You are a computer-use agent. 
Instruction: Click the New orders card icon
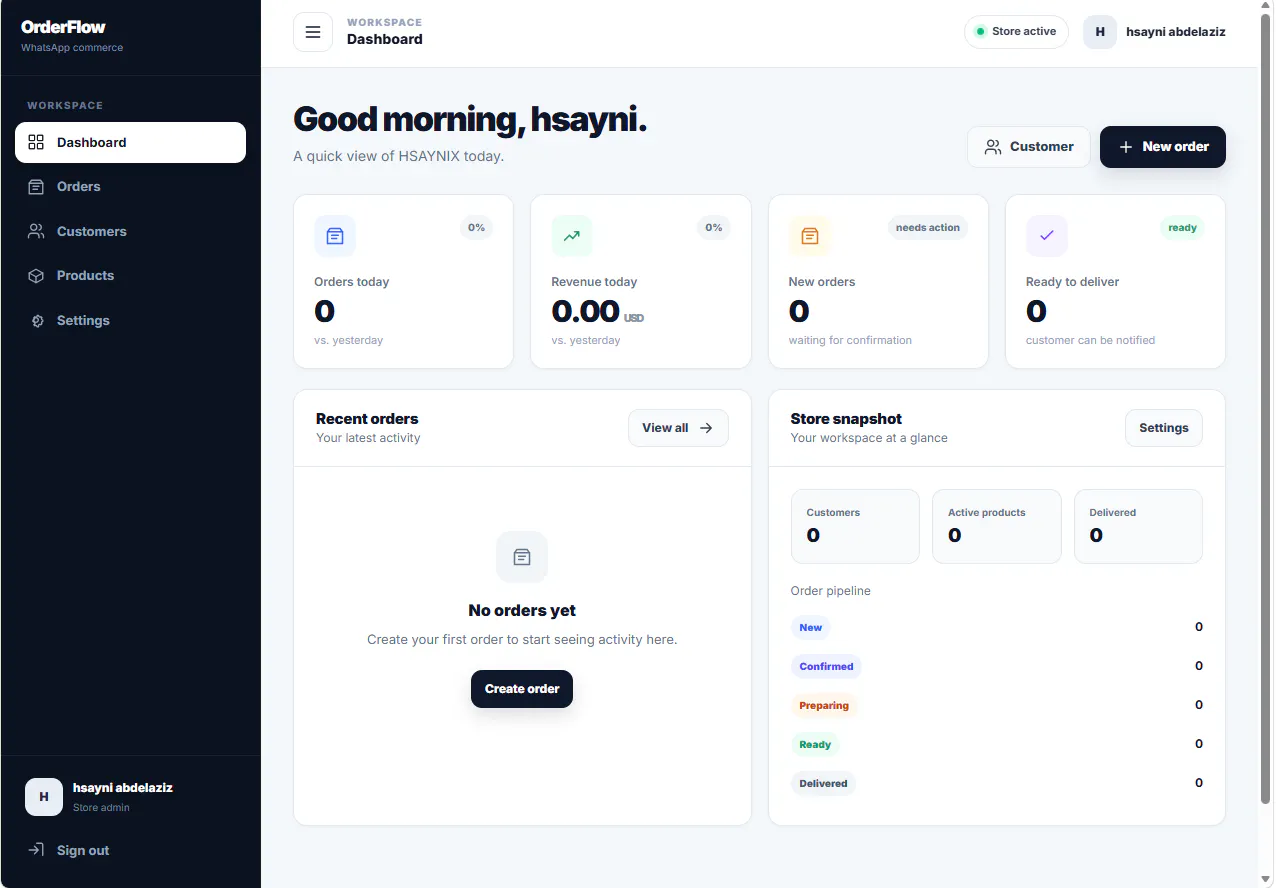pos(810,236)
